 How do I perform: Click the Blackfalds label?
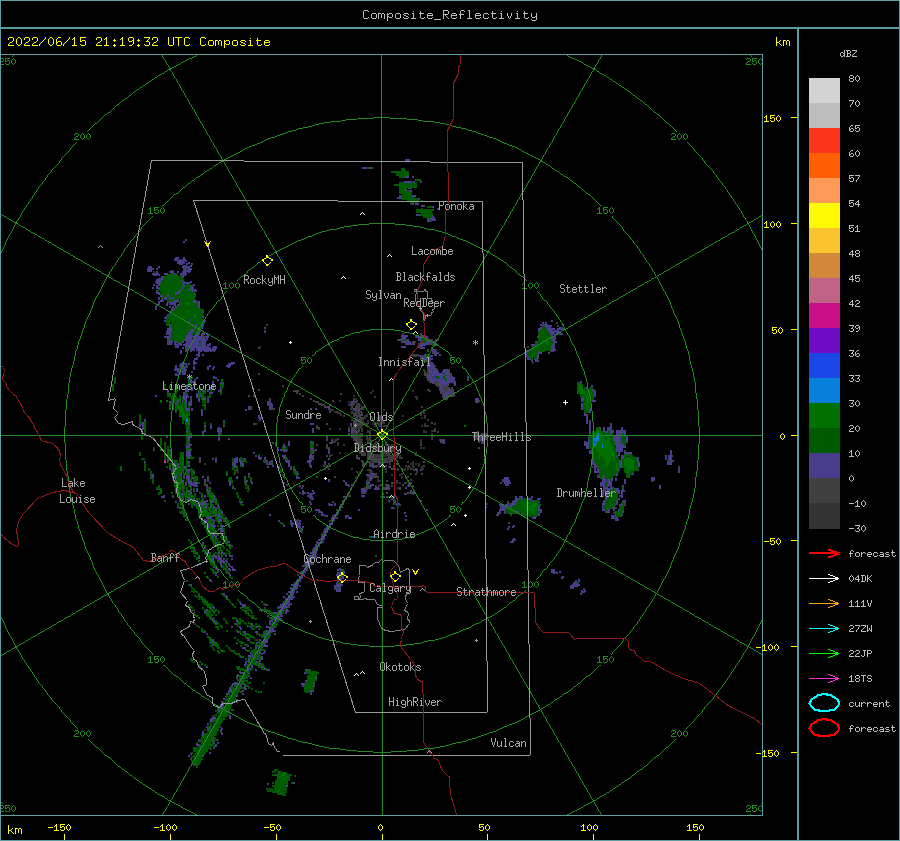tap(425, 277)
